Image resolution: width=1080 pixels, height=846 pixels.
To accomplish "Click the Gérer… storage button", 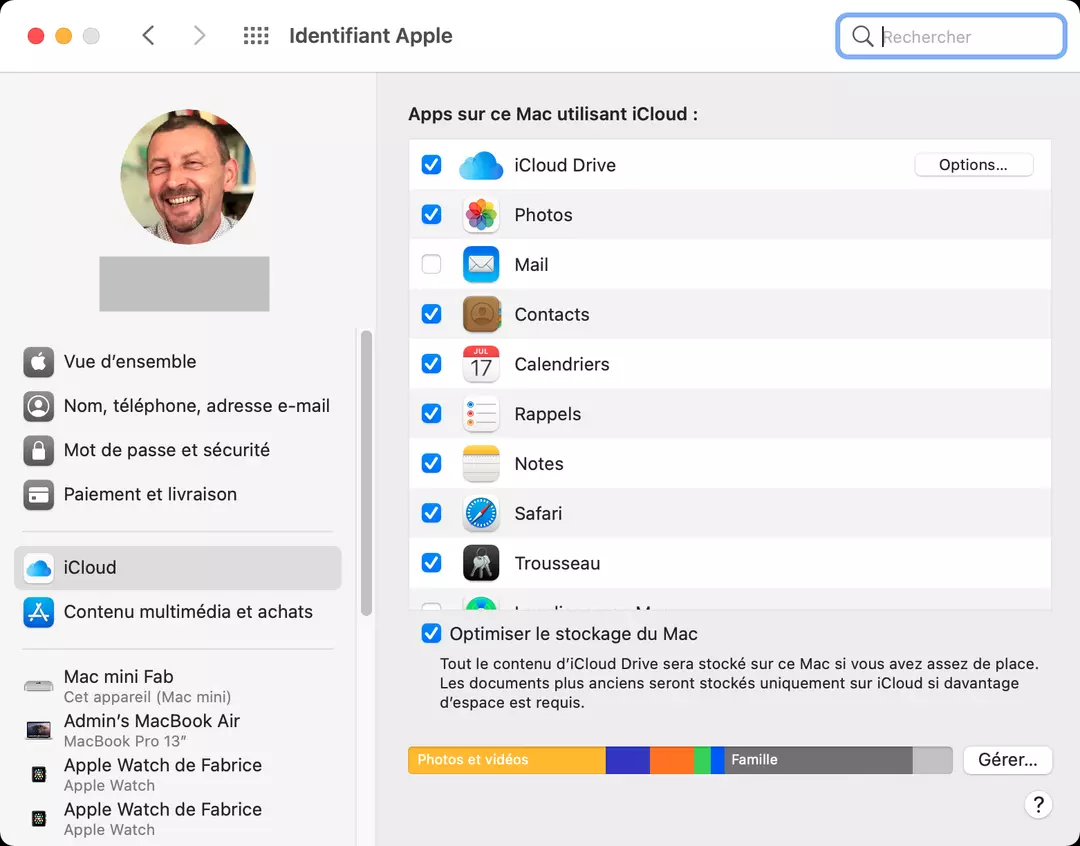I will [1007, 760].
